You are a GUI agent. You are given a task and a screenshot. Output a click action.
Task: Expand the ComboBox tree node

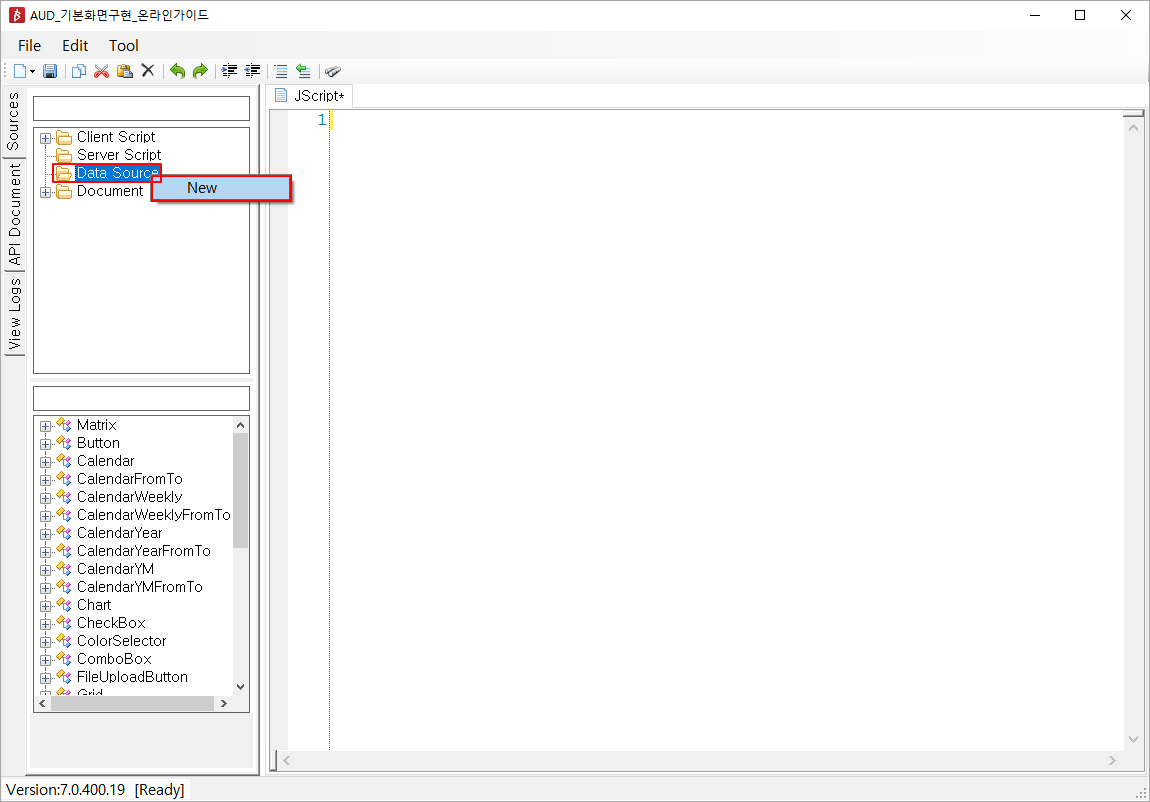pos(45,660)
